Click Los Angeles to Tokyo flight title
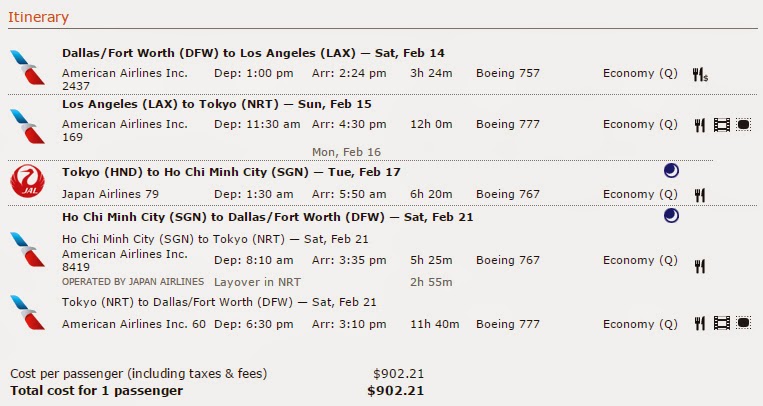763x406 pixels. pos(217,104)
